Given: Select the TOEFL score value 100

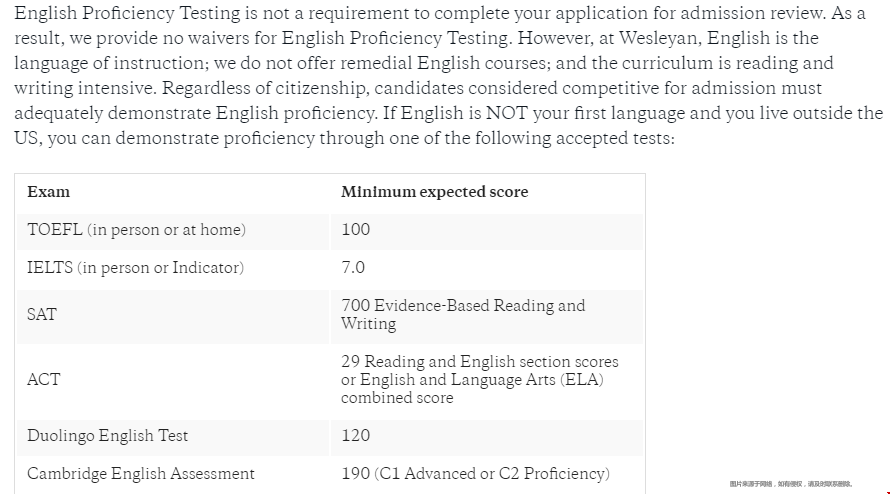Looking at the screenshot, I should [355, 229].
